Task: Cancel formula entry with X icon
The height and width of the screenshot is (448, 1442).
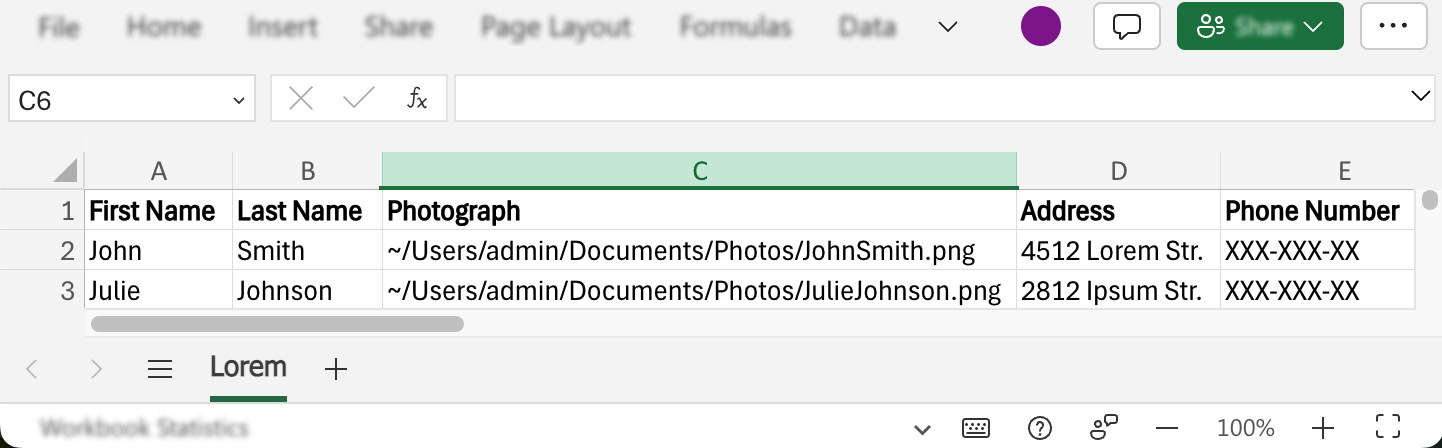Action: 301,98
